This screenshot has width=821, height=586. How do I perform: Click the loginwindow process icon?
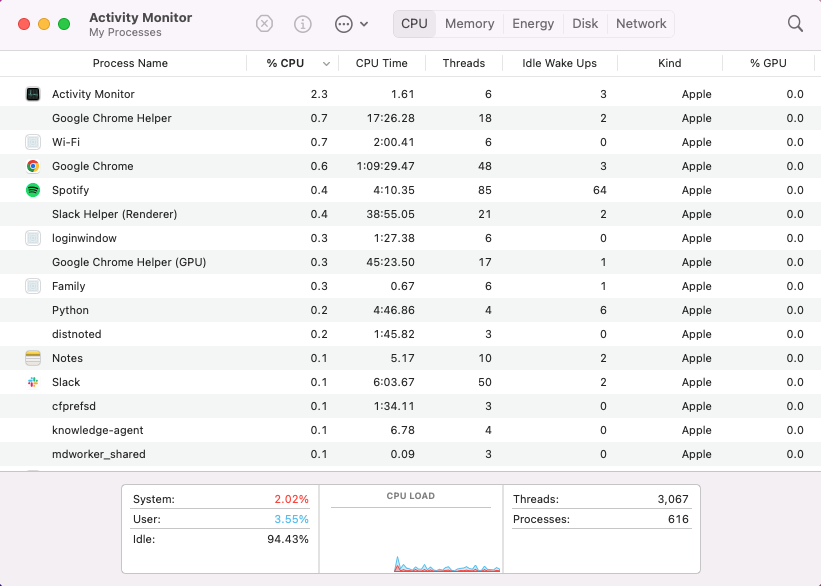pos(33,238)
